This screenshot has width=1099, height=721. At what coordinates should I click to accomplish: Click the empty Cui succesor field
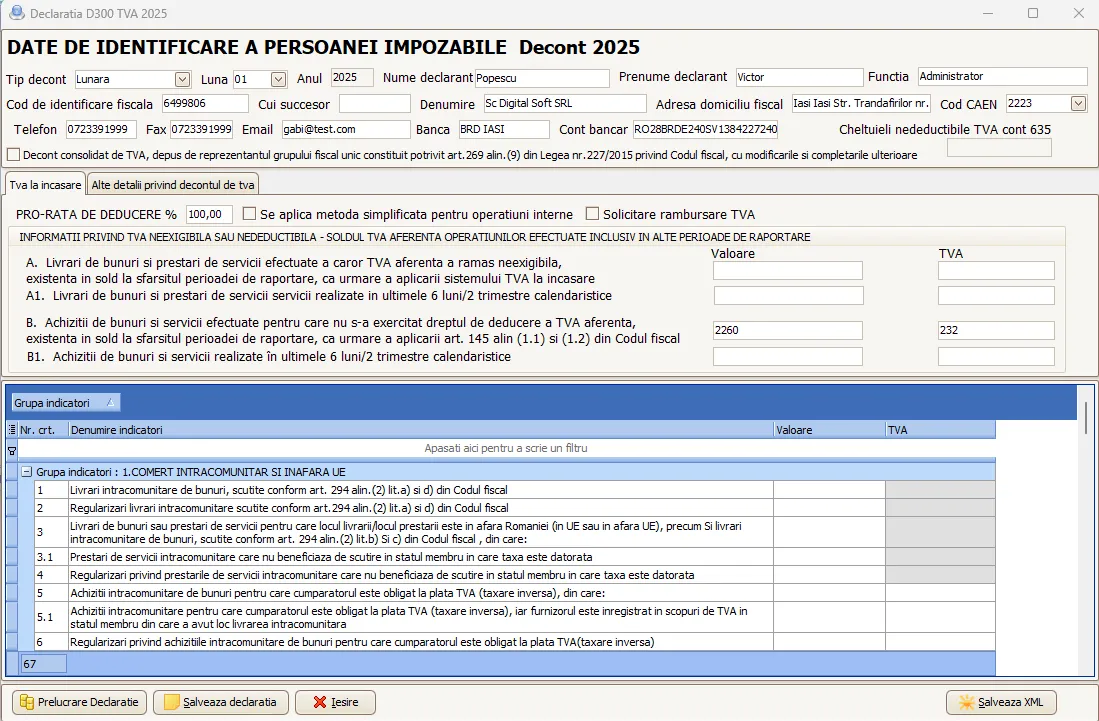[x=374, y=104]
